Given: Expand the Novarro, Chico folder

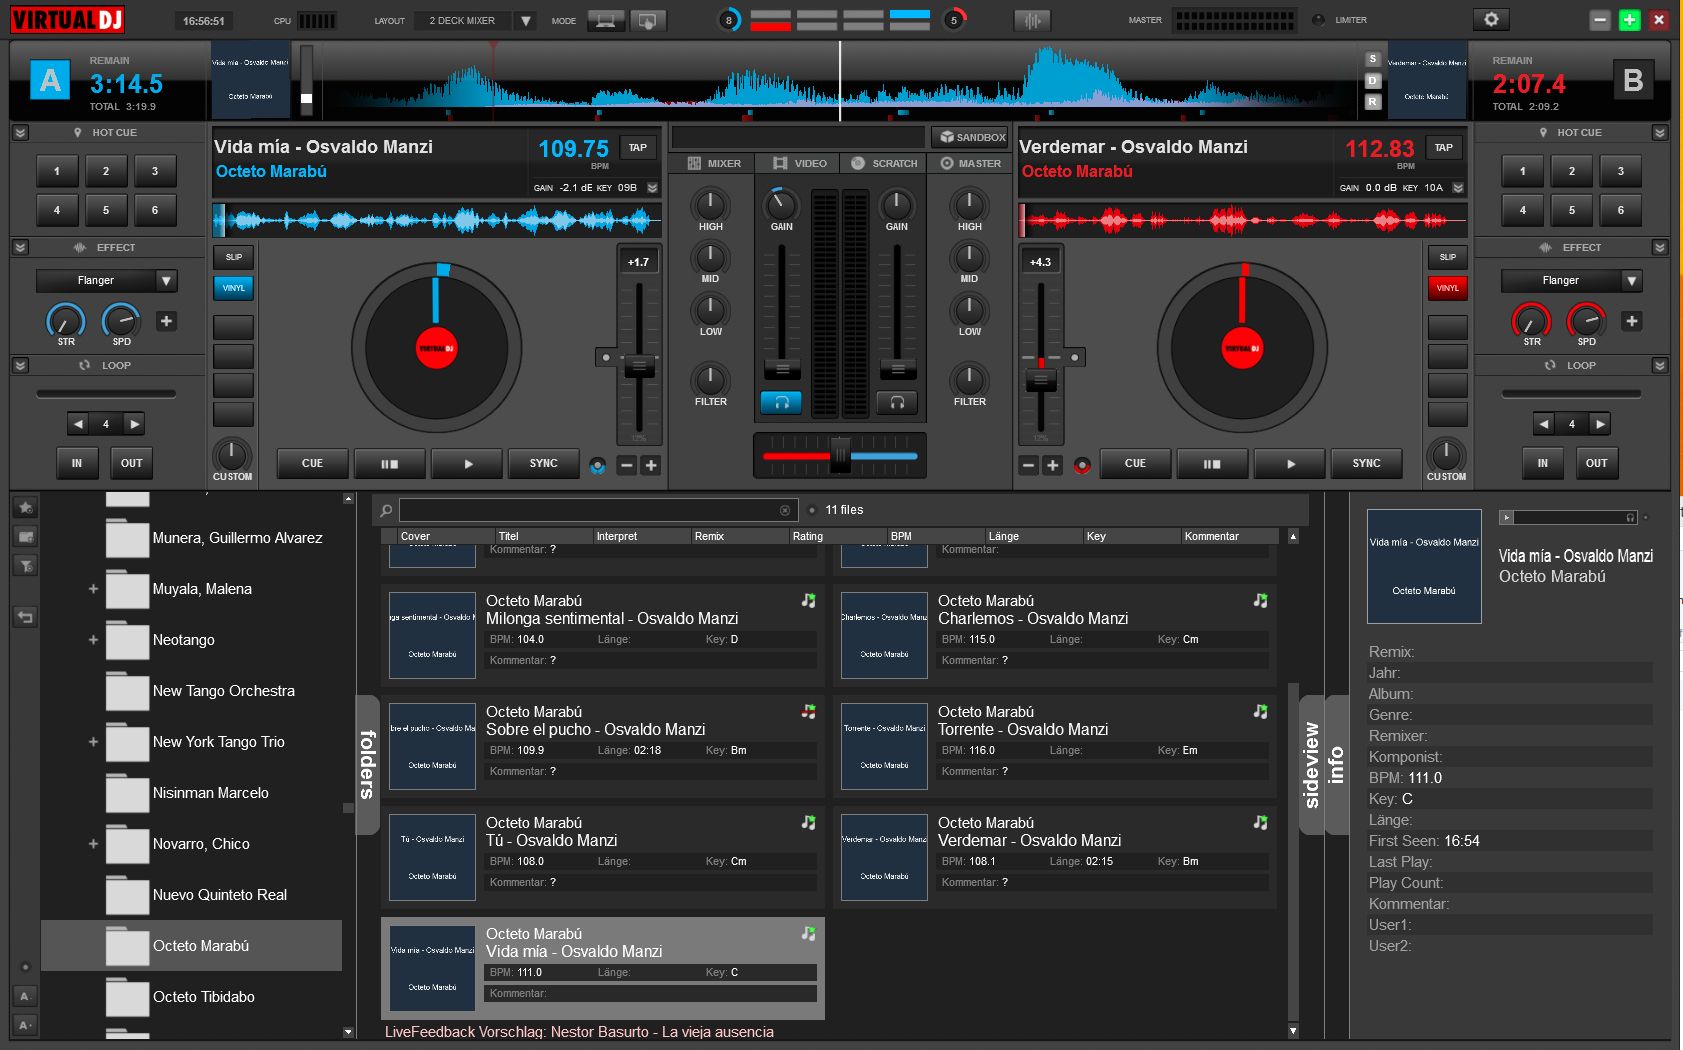Looking at the screenshot, I should 93,844.
